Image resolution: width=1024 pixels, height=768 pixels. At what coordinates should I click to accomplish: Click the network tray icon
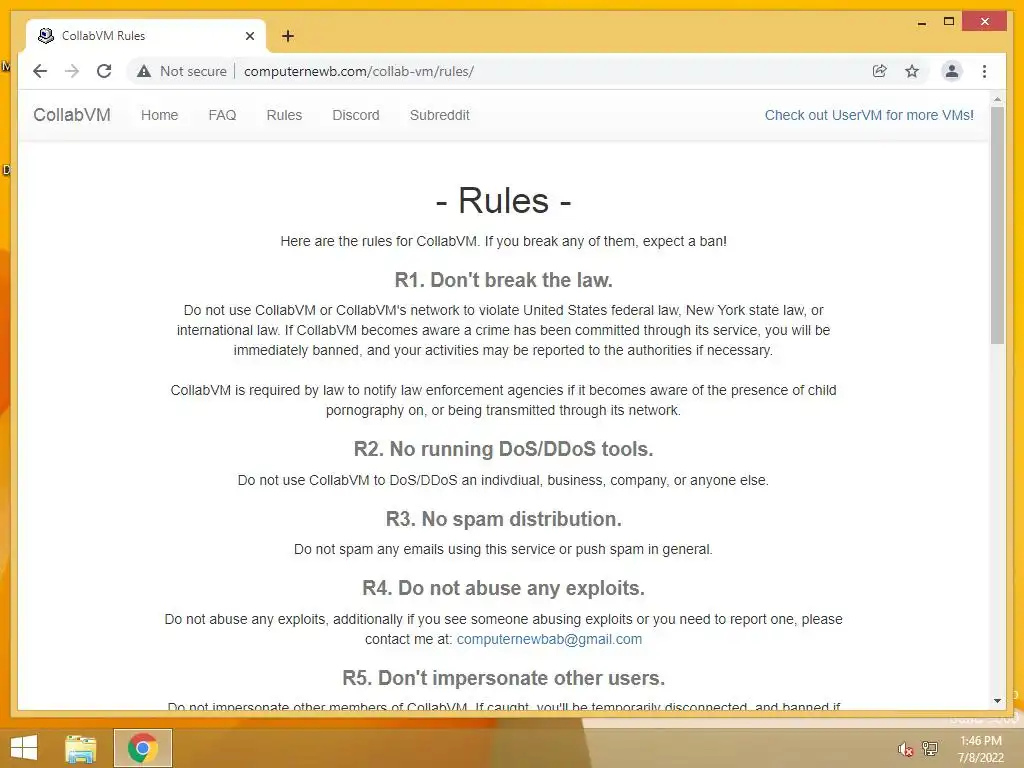pyautogui.click(x=930, y=748)
